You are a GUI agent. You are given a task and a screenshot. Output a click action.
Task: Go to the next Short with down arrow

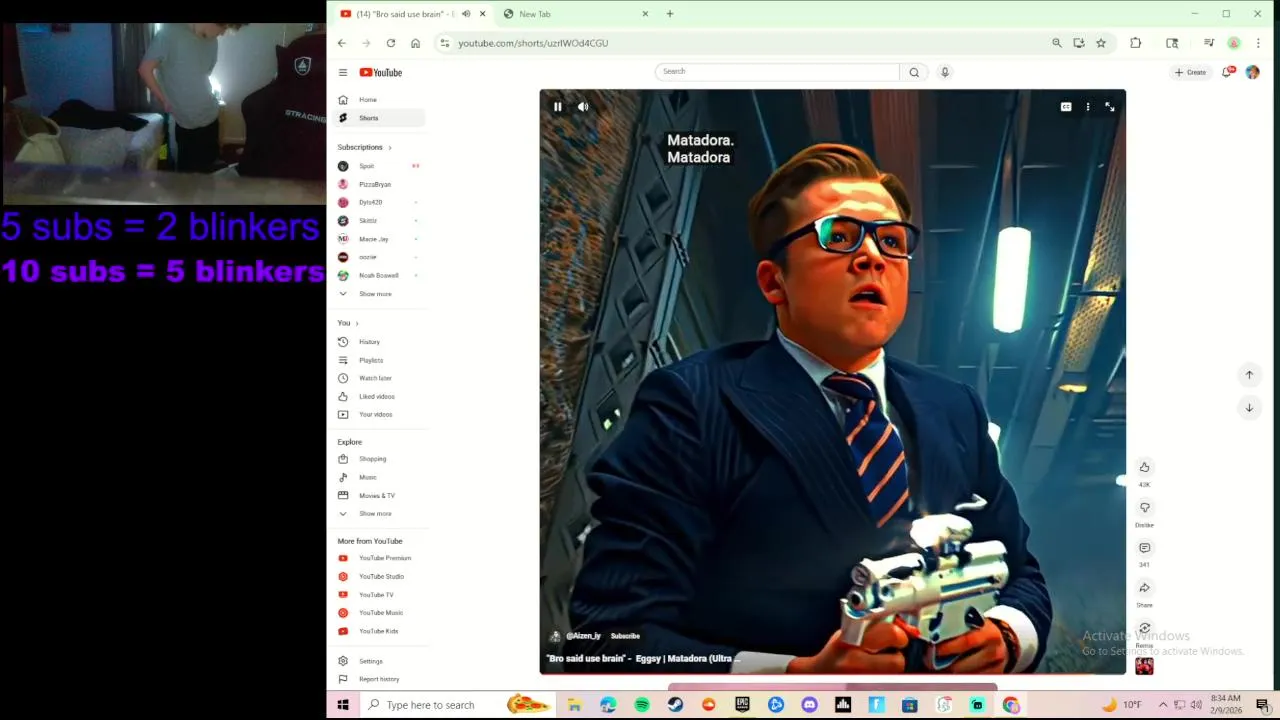[1249, 407]
